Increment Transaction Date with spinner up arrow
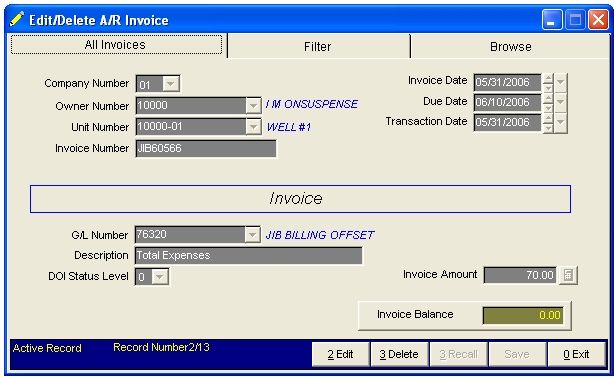 click(548, 118)
